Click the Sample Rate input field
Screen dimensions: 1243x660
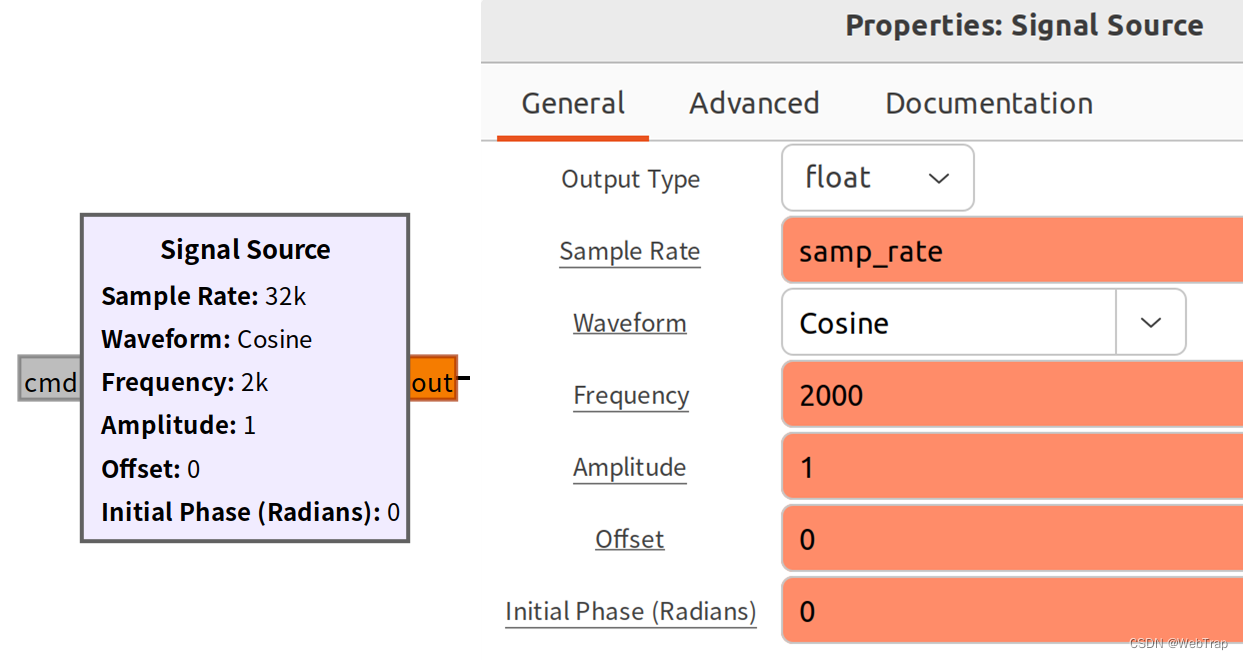pyautogui.click(x=1010, y=251)
